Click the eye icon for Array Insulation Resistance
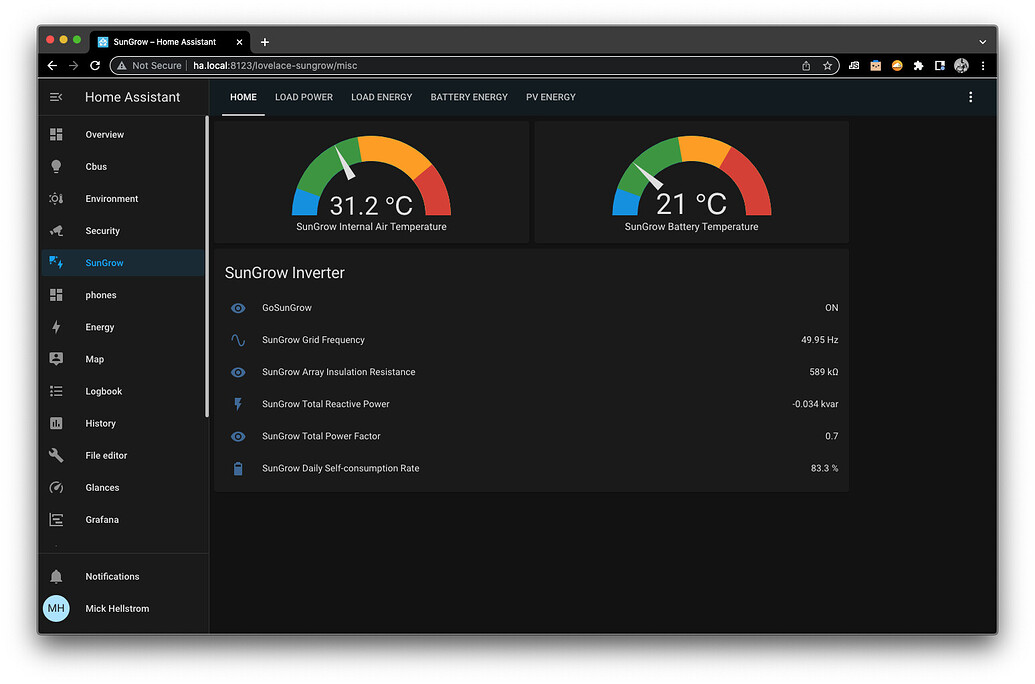The width and height of the screenshot is (1035, 684). (x=238, y=372)
